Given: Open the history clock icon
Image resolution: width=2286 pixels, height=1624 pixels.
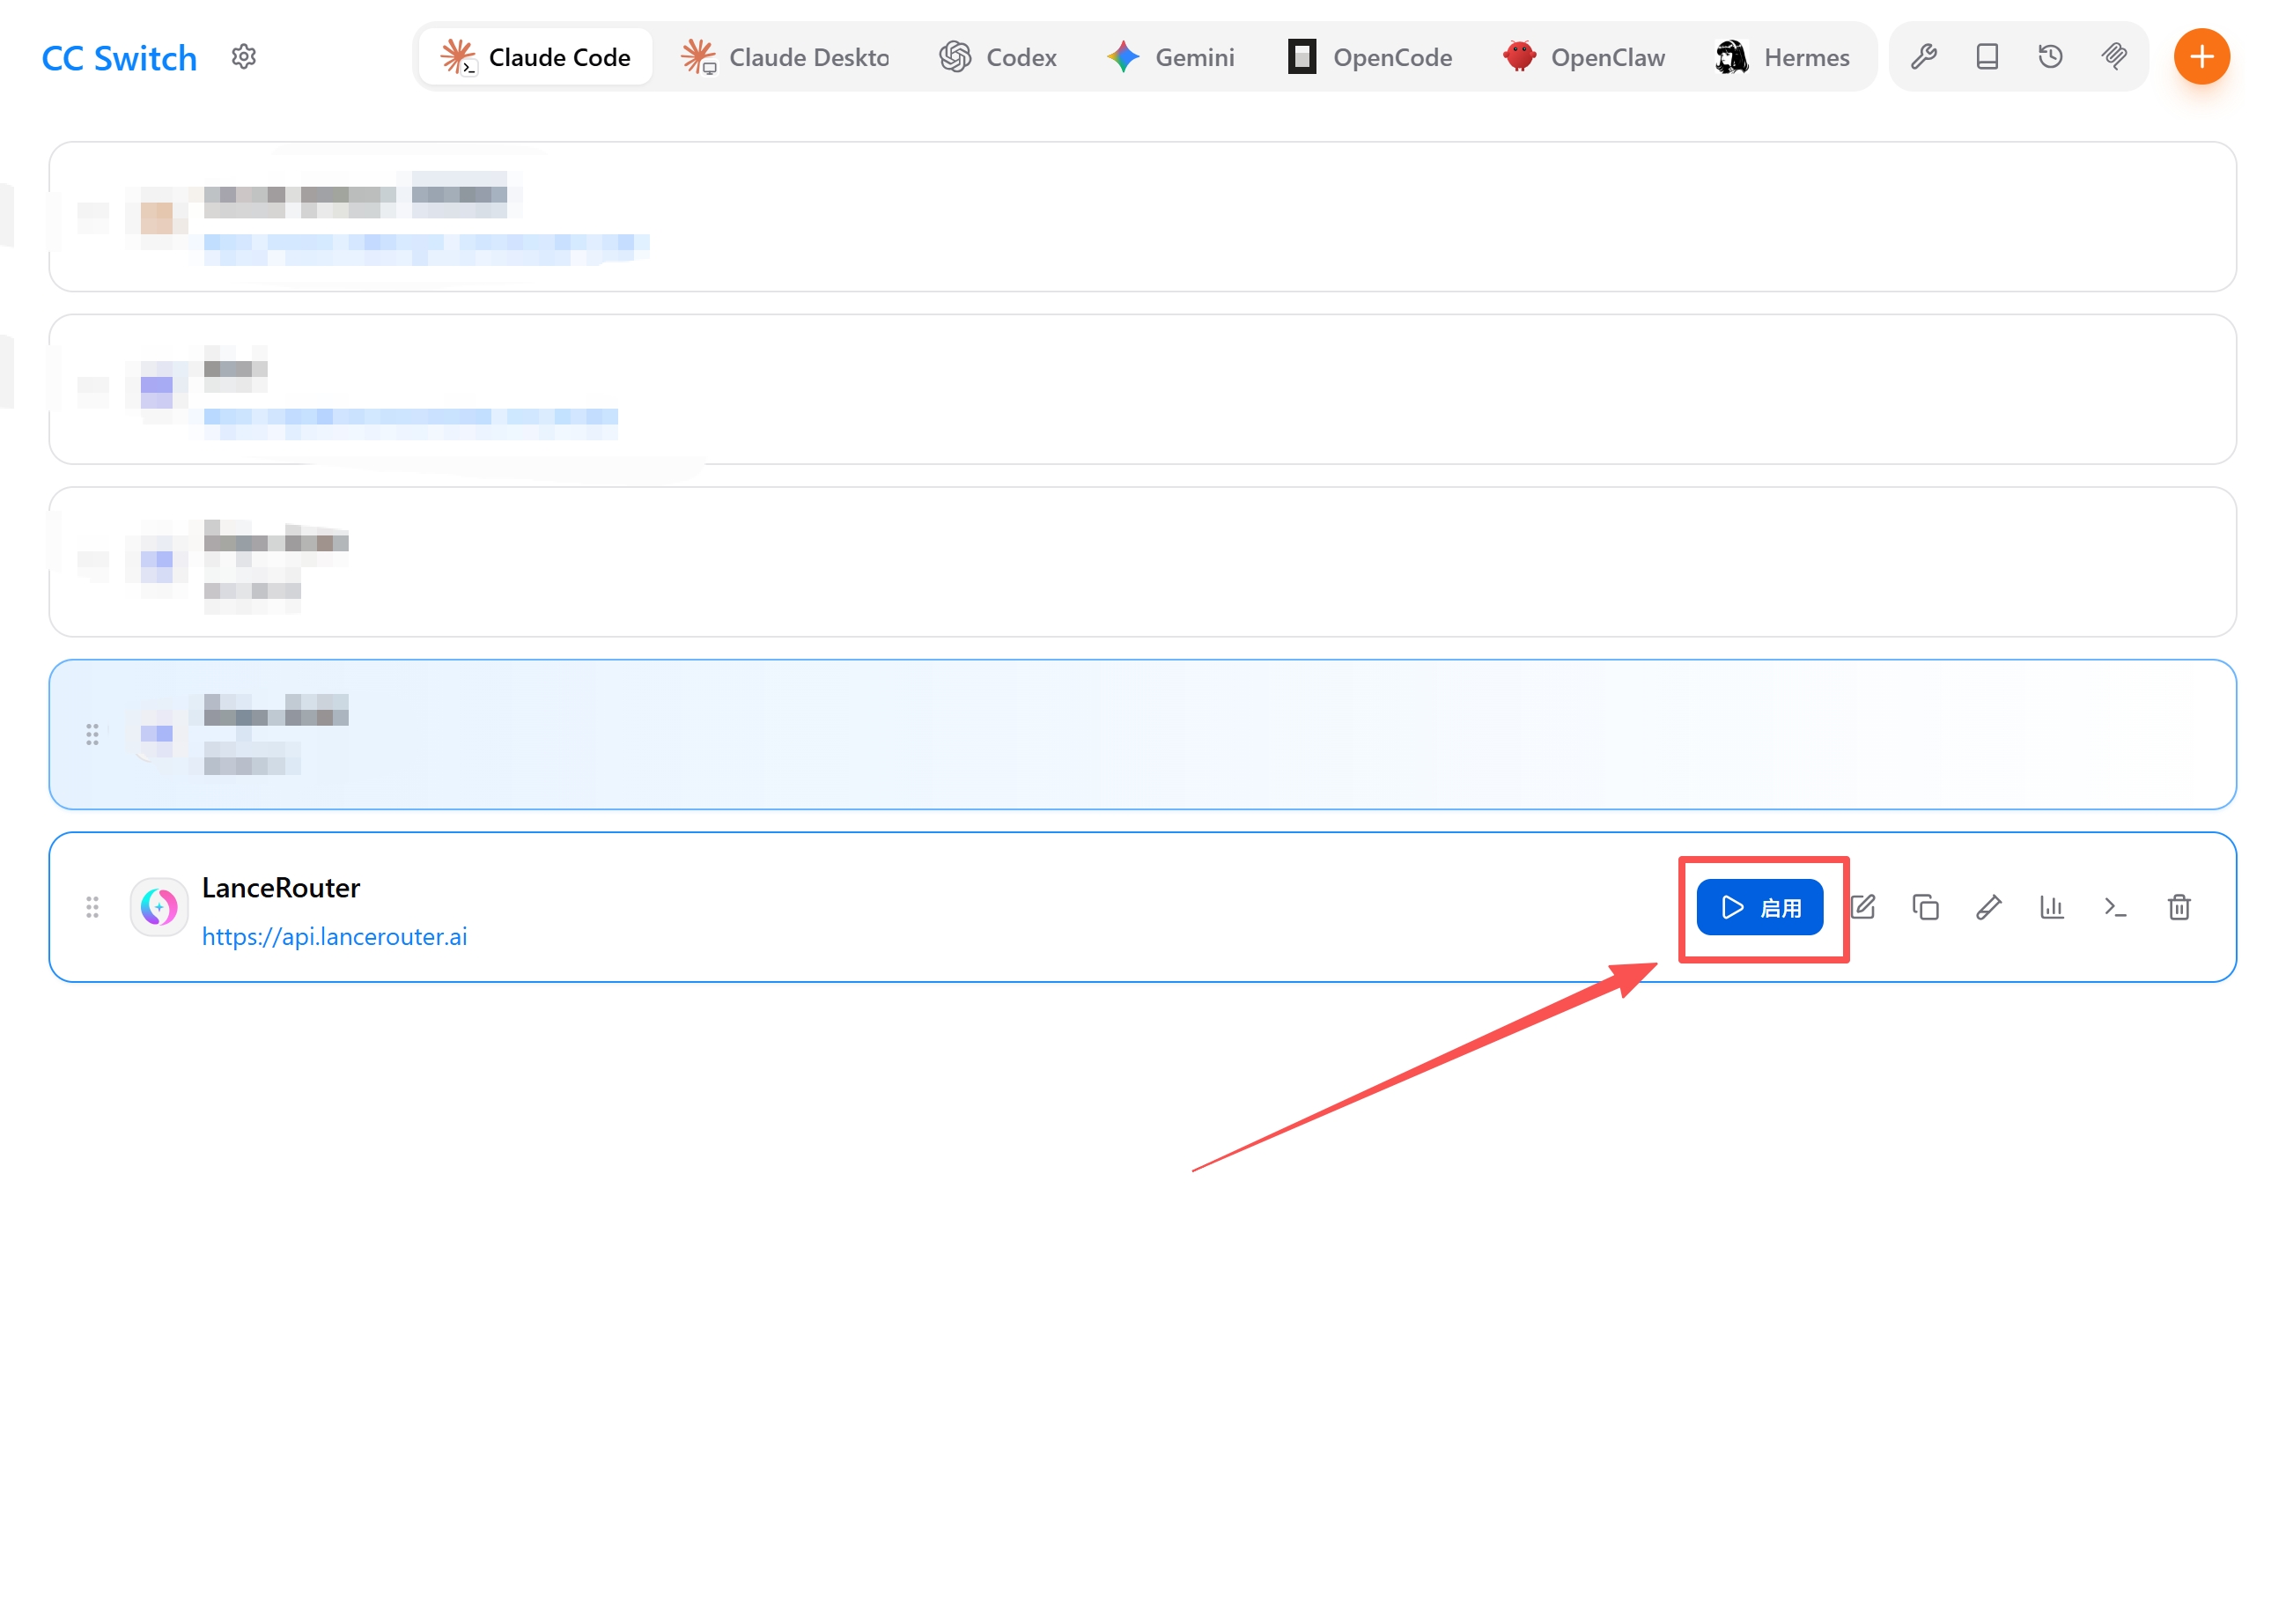Looking at the screenshot, I should coord(2050,57).
